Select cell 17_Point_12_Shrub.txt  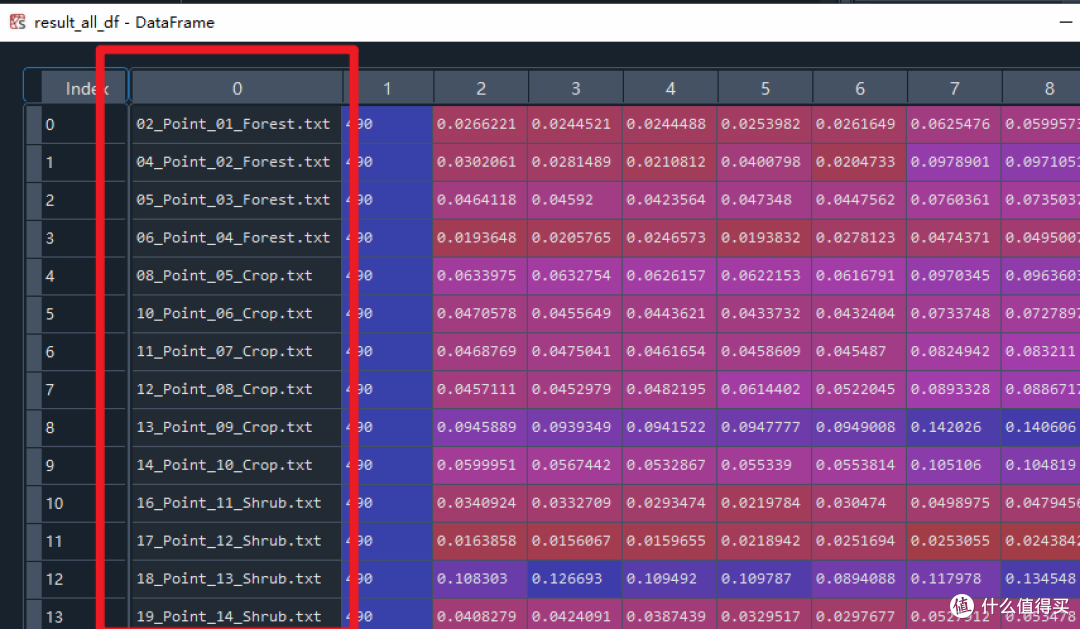tap(237, 542)
